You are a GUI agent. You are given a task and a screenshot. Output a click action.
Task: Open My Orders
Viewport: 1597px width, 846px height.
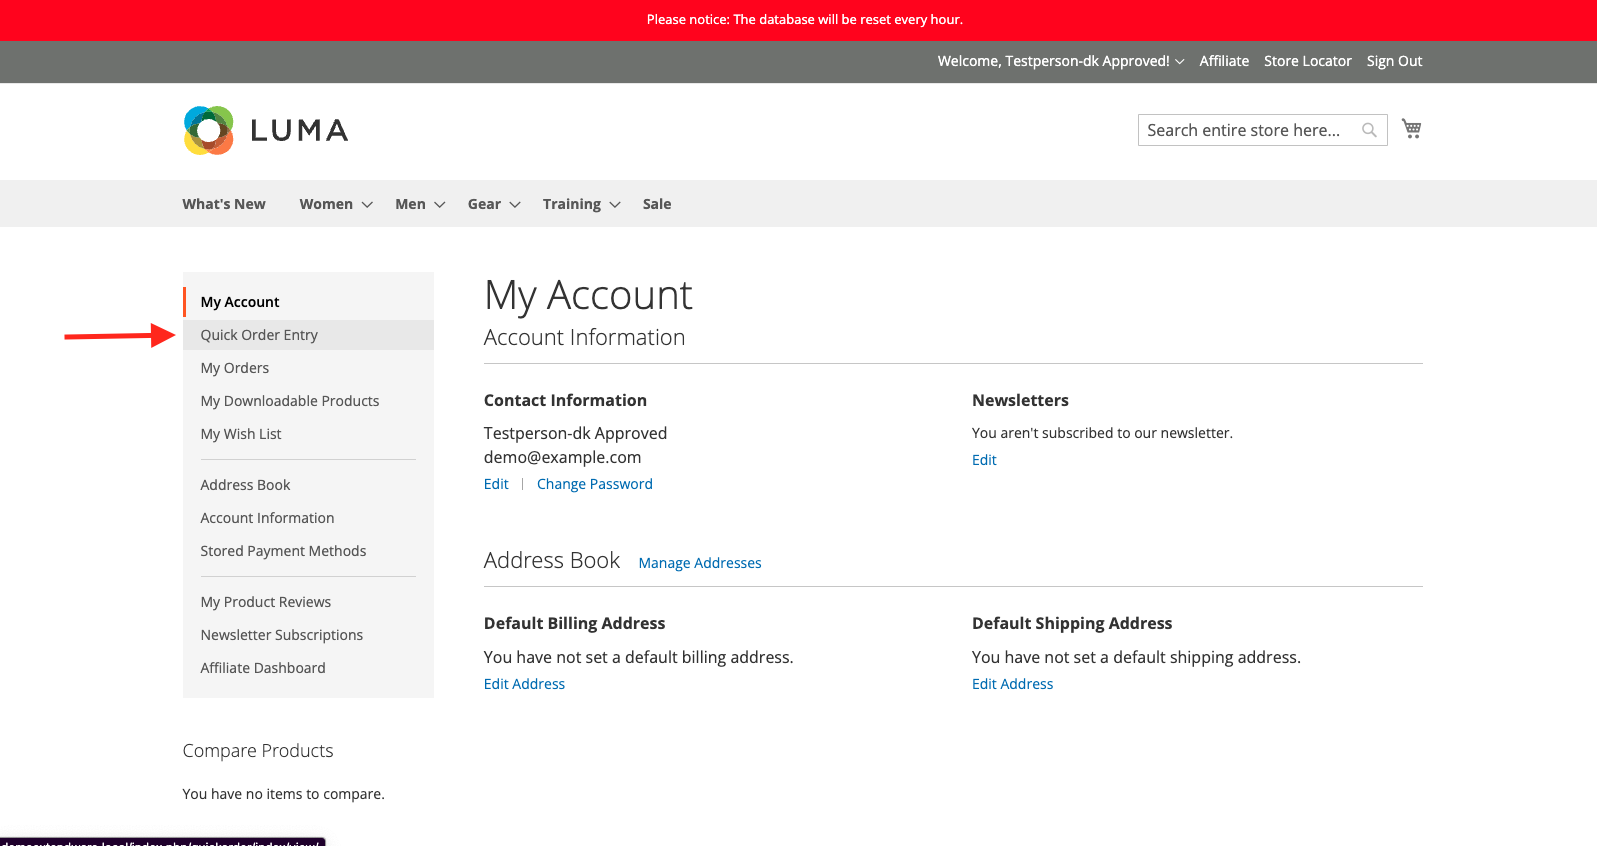coord(235,368)
